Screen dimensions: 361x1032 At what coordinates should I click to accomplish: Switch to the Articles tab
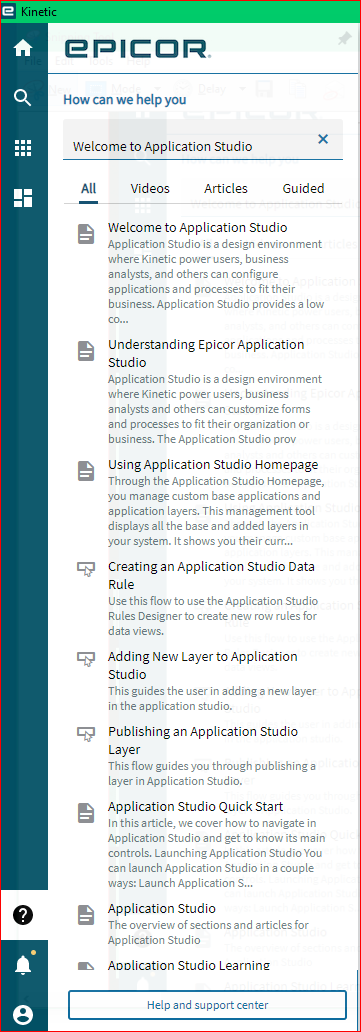point(226,188)
